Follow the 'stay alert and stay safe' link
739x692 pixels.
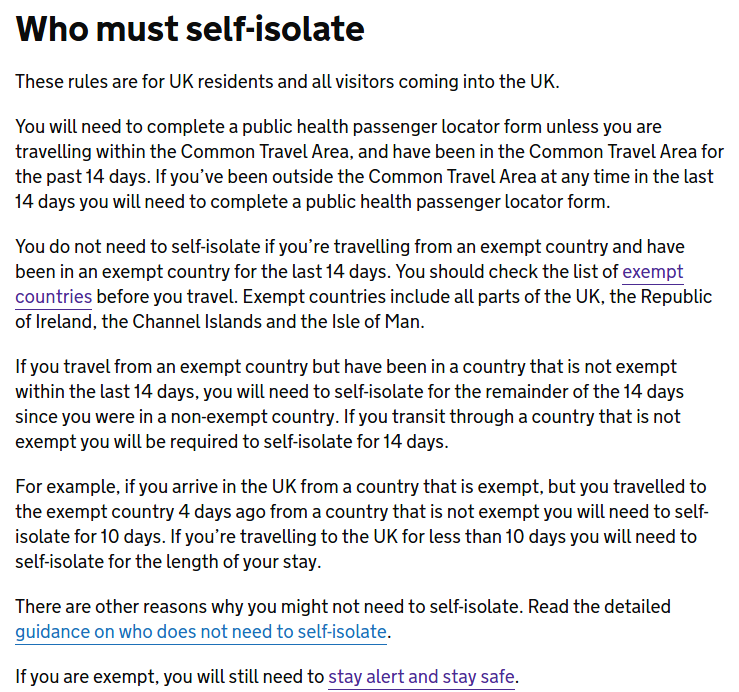[x=421, y=676]
